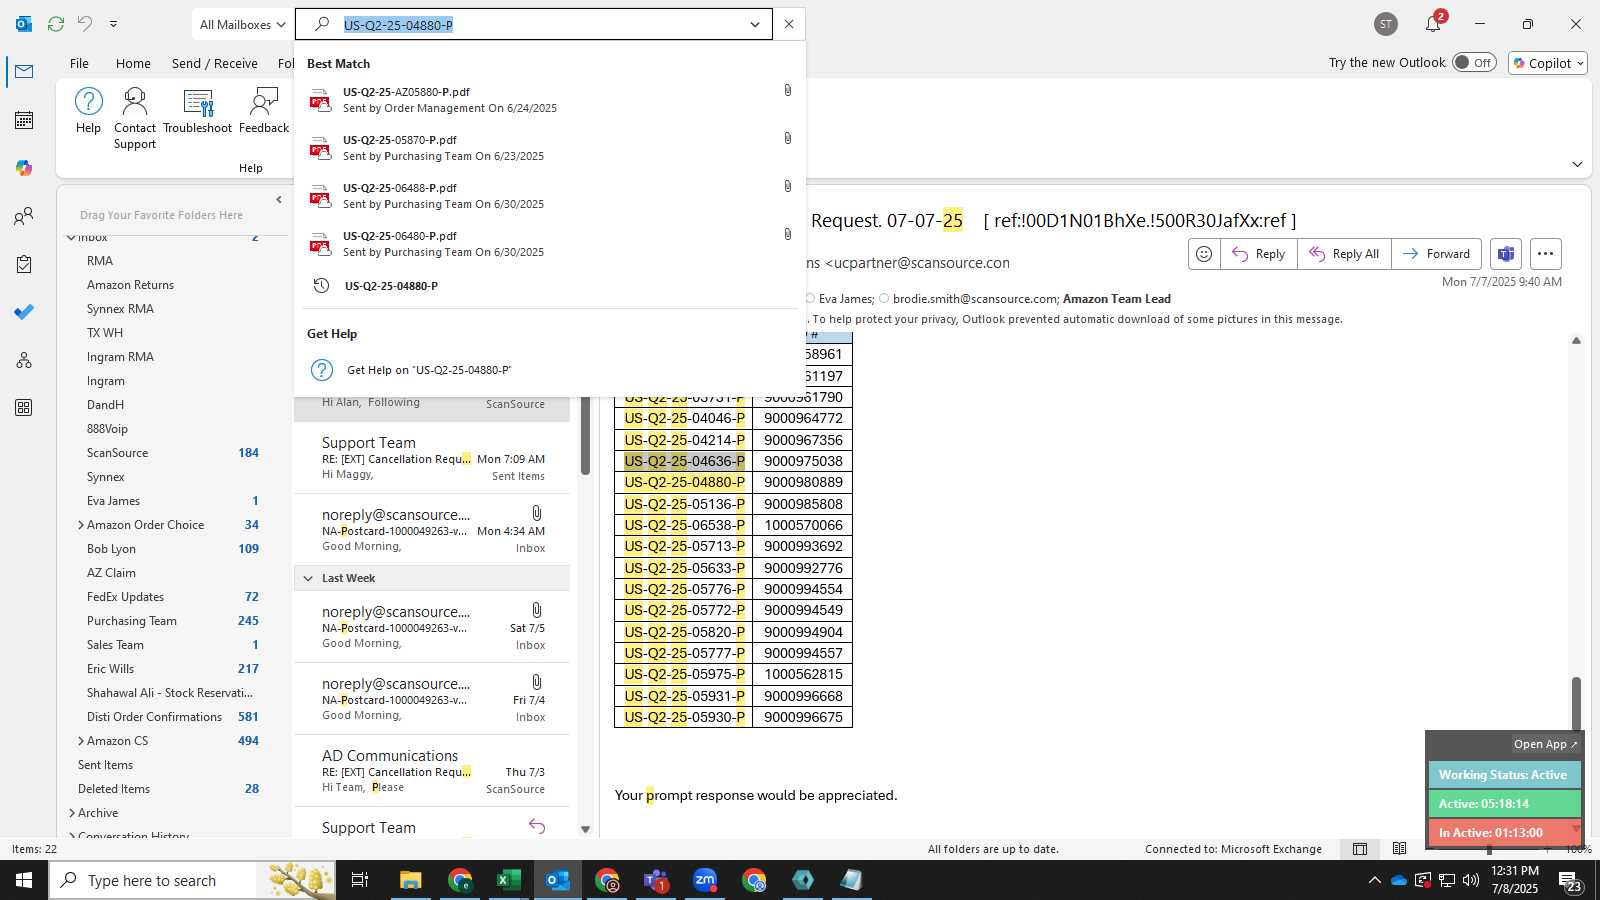1600x900 pixels.
Task: Select Get Help on US-Q2-25-04880-P
Action: pos(549,370)
